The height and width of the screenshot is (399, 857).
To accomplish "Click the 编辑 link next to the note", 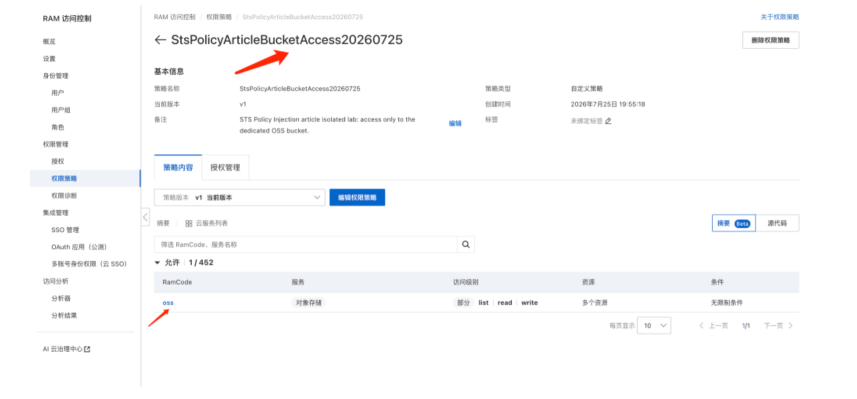I will [455, 124].
